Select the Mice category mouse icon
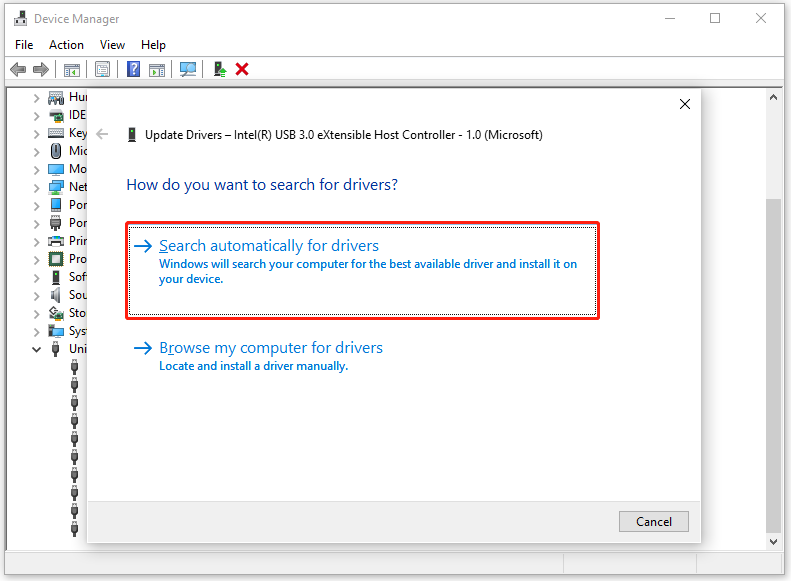 [x=56, y=151]
